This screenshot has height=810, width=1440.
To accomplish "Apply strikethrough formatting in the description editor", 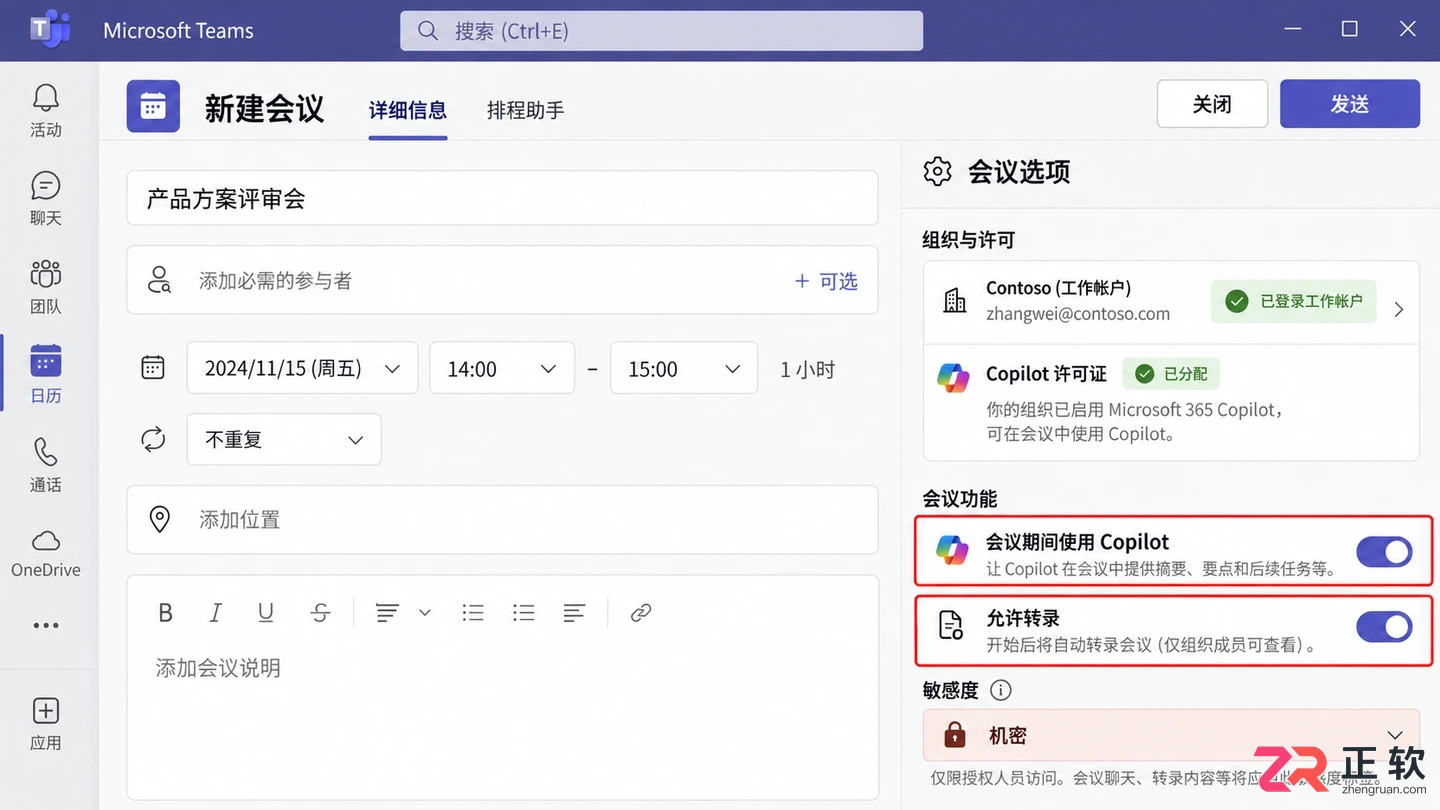I will coord(320,613).
